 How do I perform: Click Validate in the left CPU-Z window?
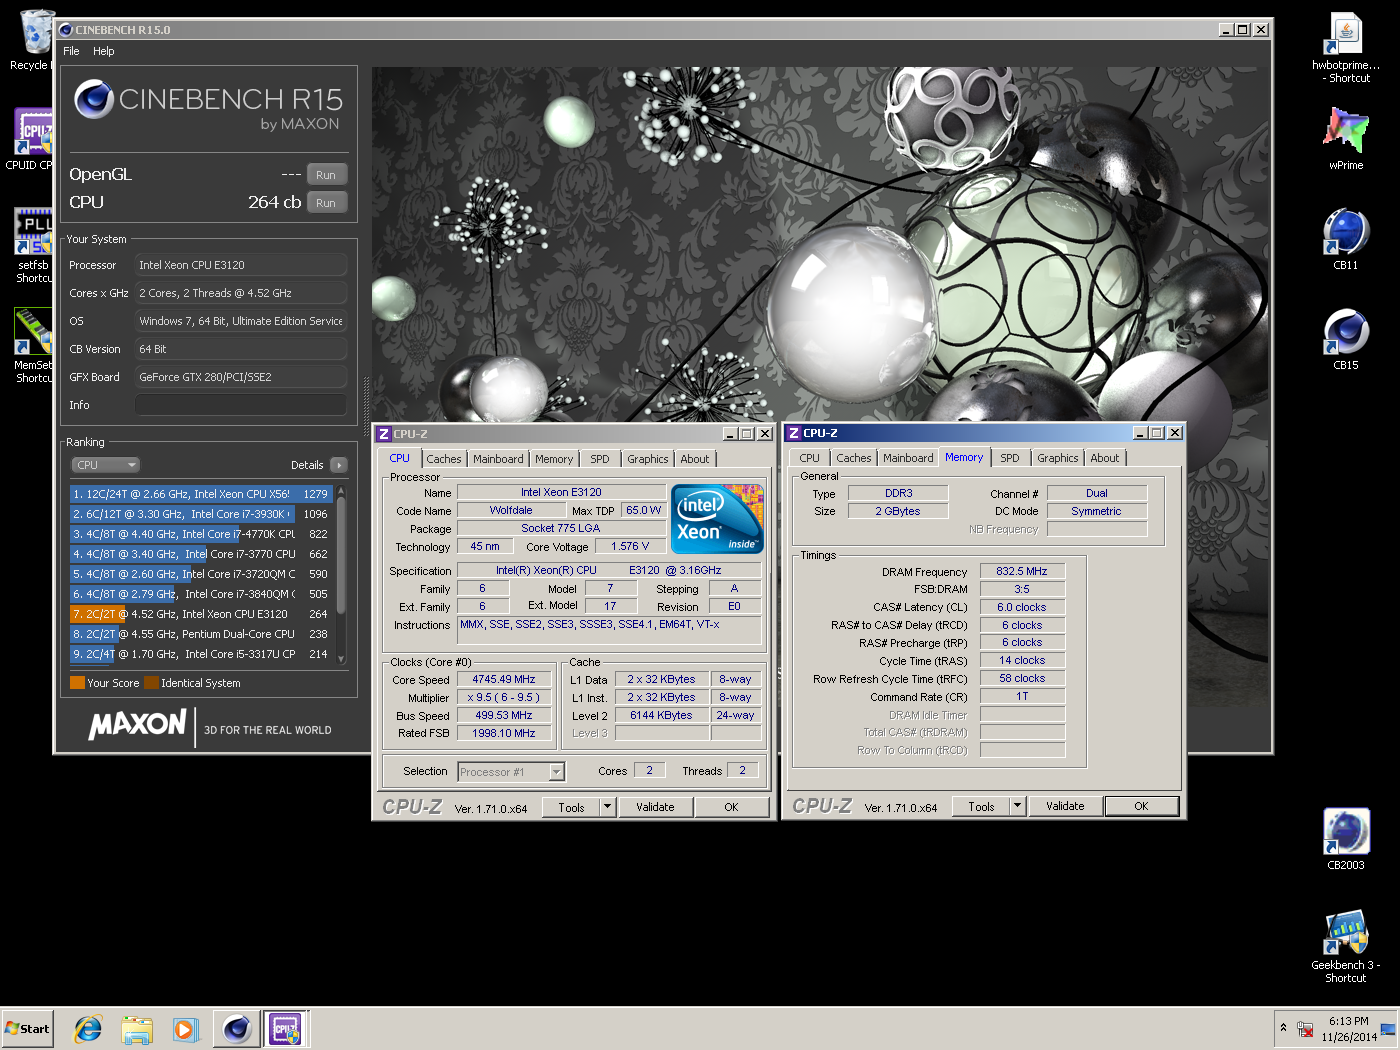[x=655, y=807]
